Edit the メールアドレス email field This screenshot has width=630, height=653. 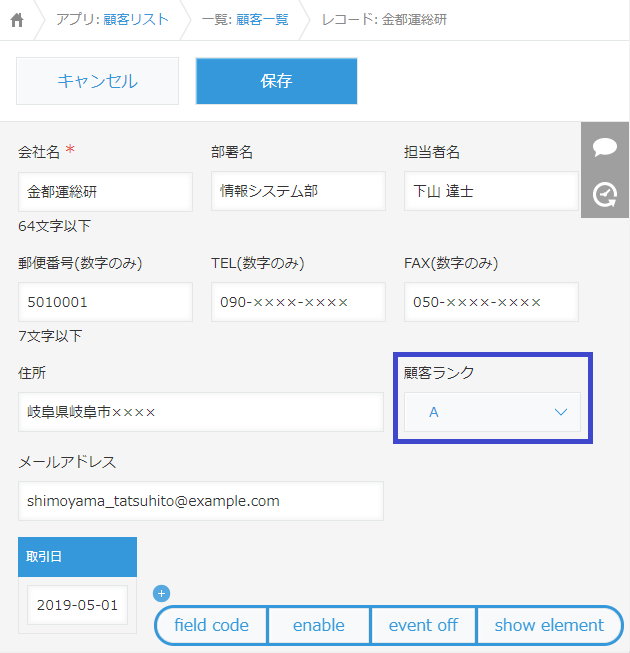(201, 501)
